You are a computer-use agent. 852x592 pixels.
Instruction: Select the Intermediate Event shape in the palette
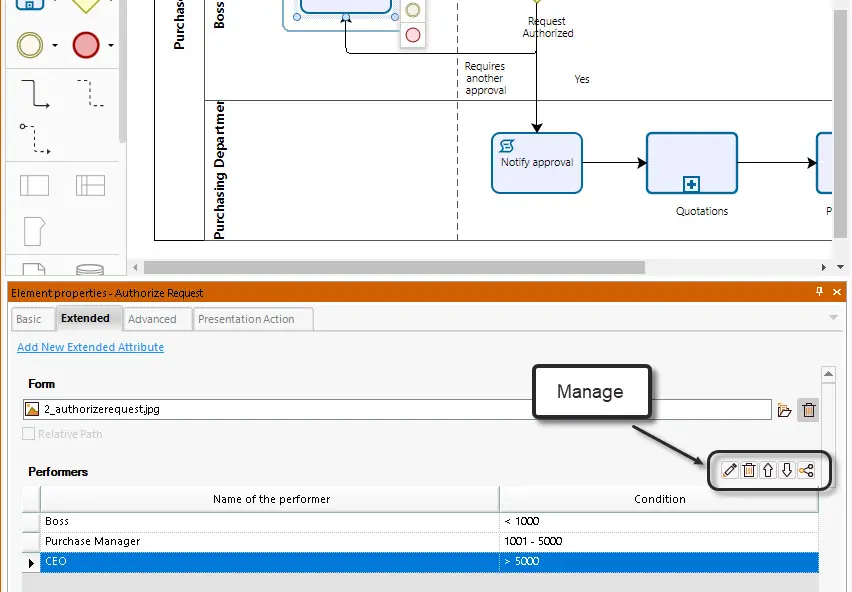pyautogui.click(x=30, y=45)
